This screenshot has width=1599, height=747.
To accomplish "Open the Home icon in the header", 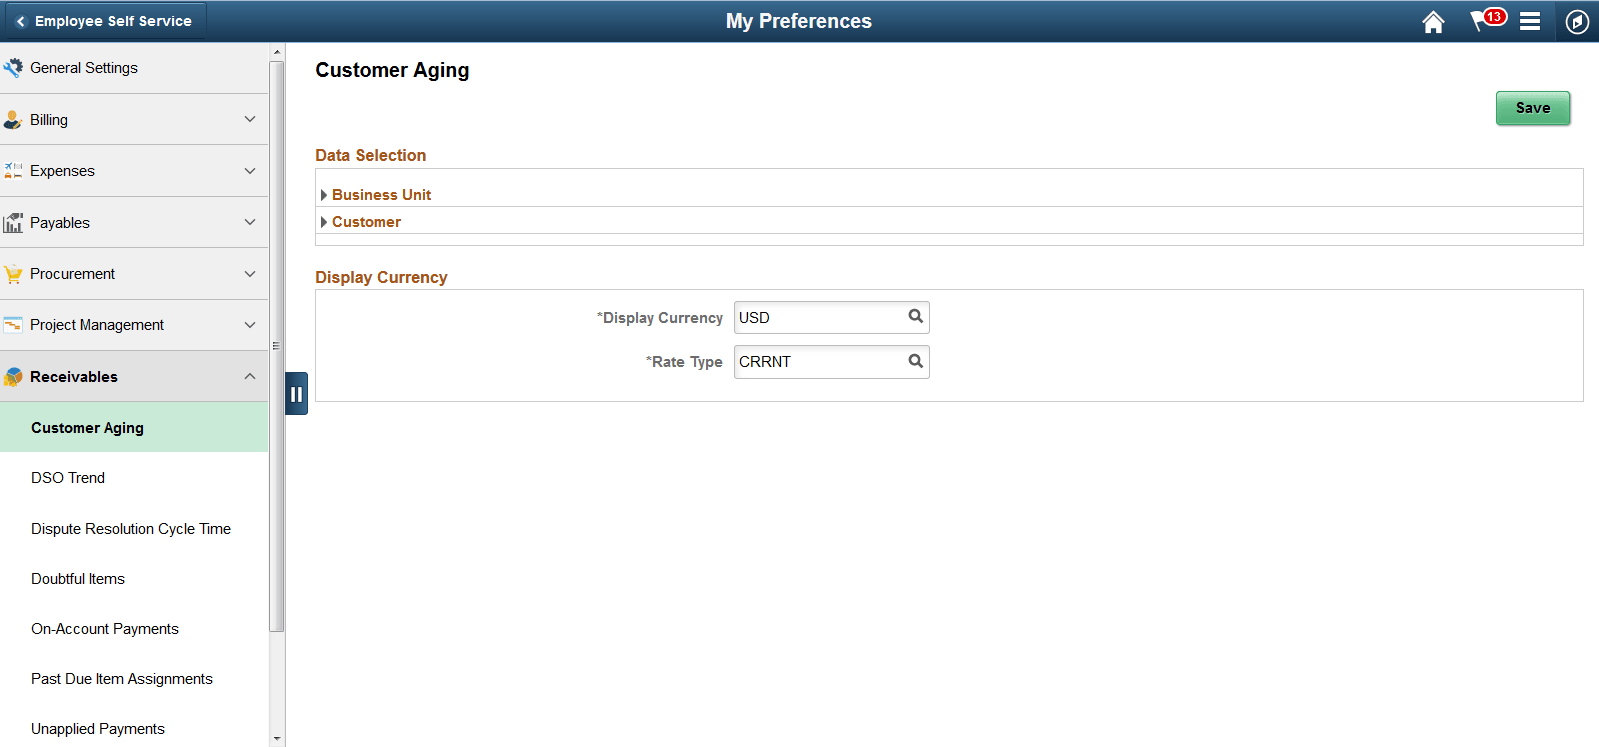I will (x=1433, y=21).
